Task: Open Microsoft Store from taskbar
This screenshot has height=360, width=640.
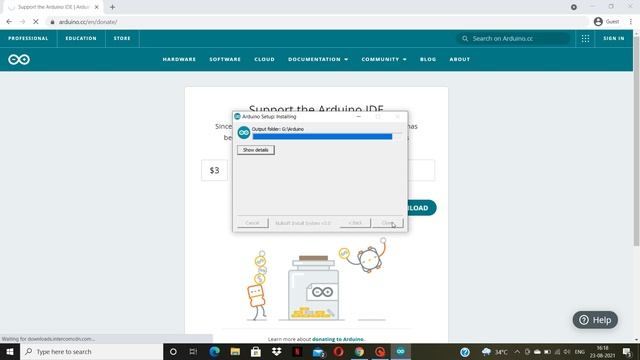Action: 256,351
